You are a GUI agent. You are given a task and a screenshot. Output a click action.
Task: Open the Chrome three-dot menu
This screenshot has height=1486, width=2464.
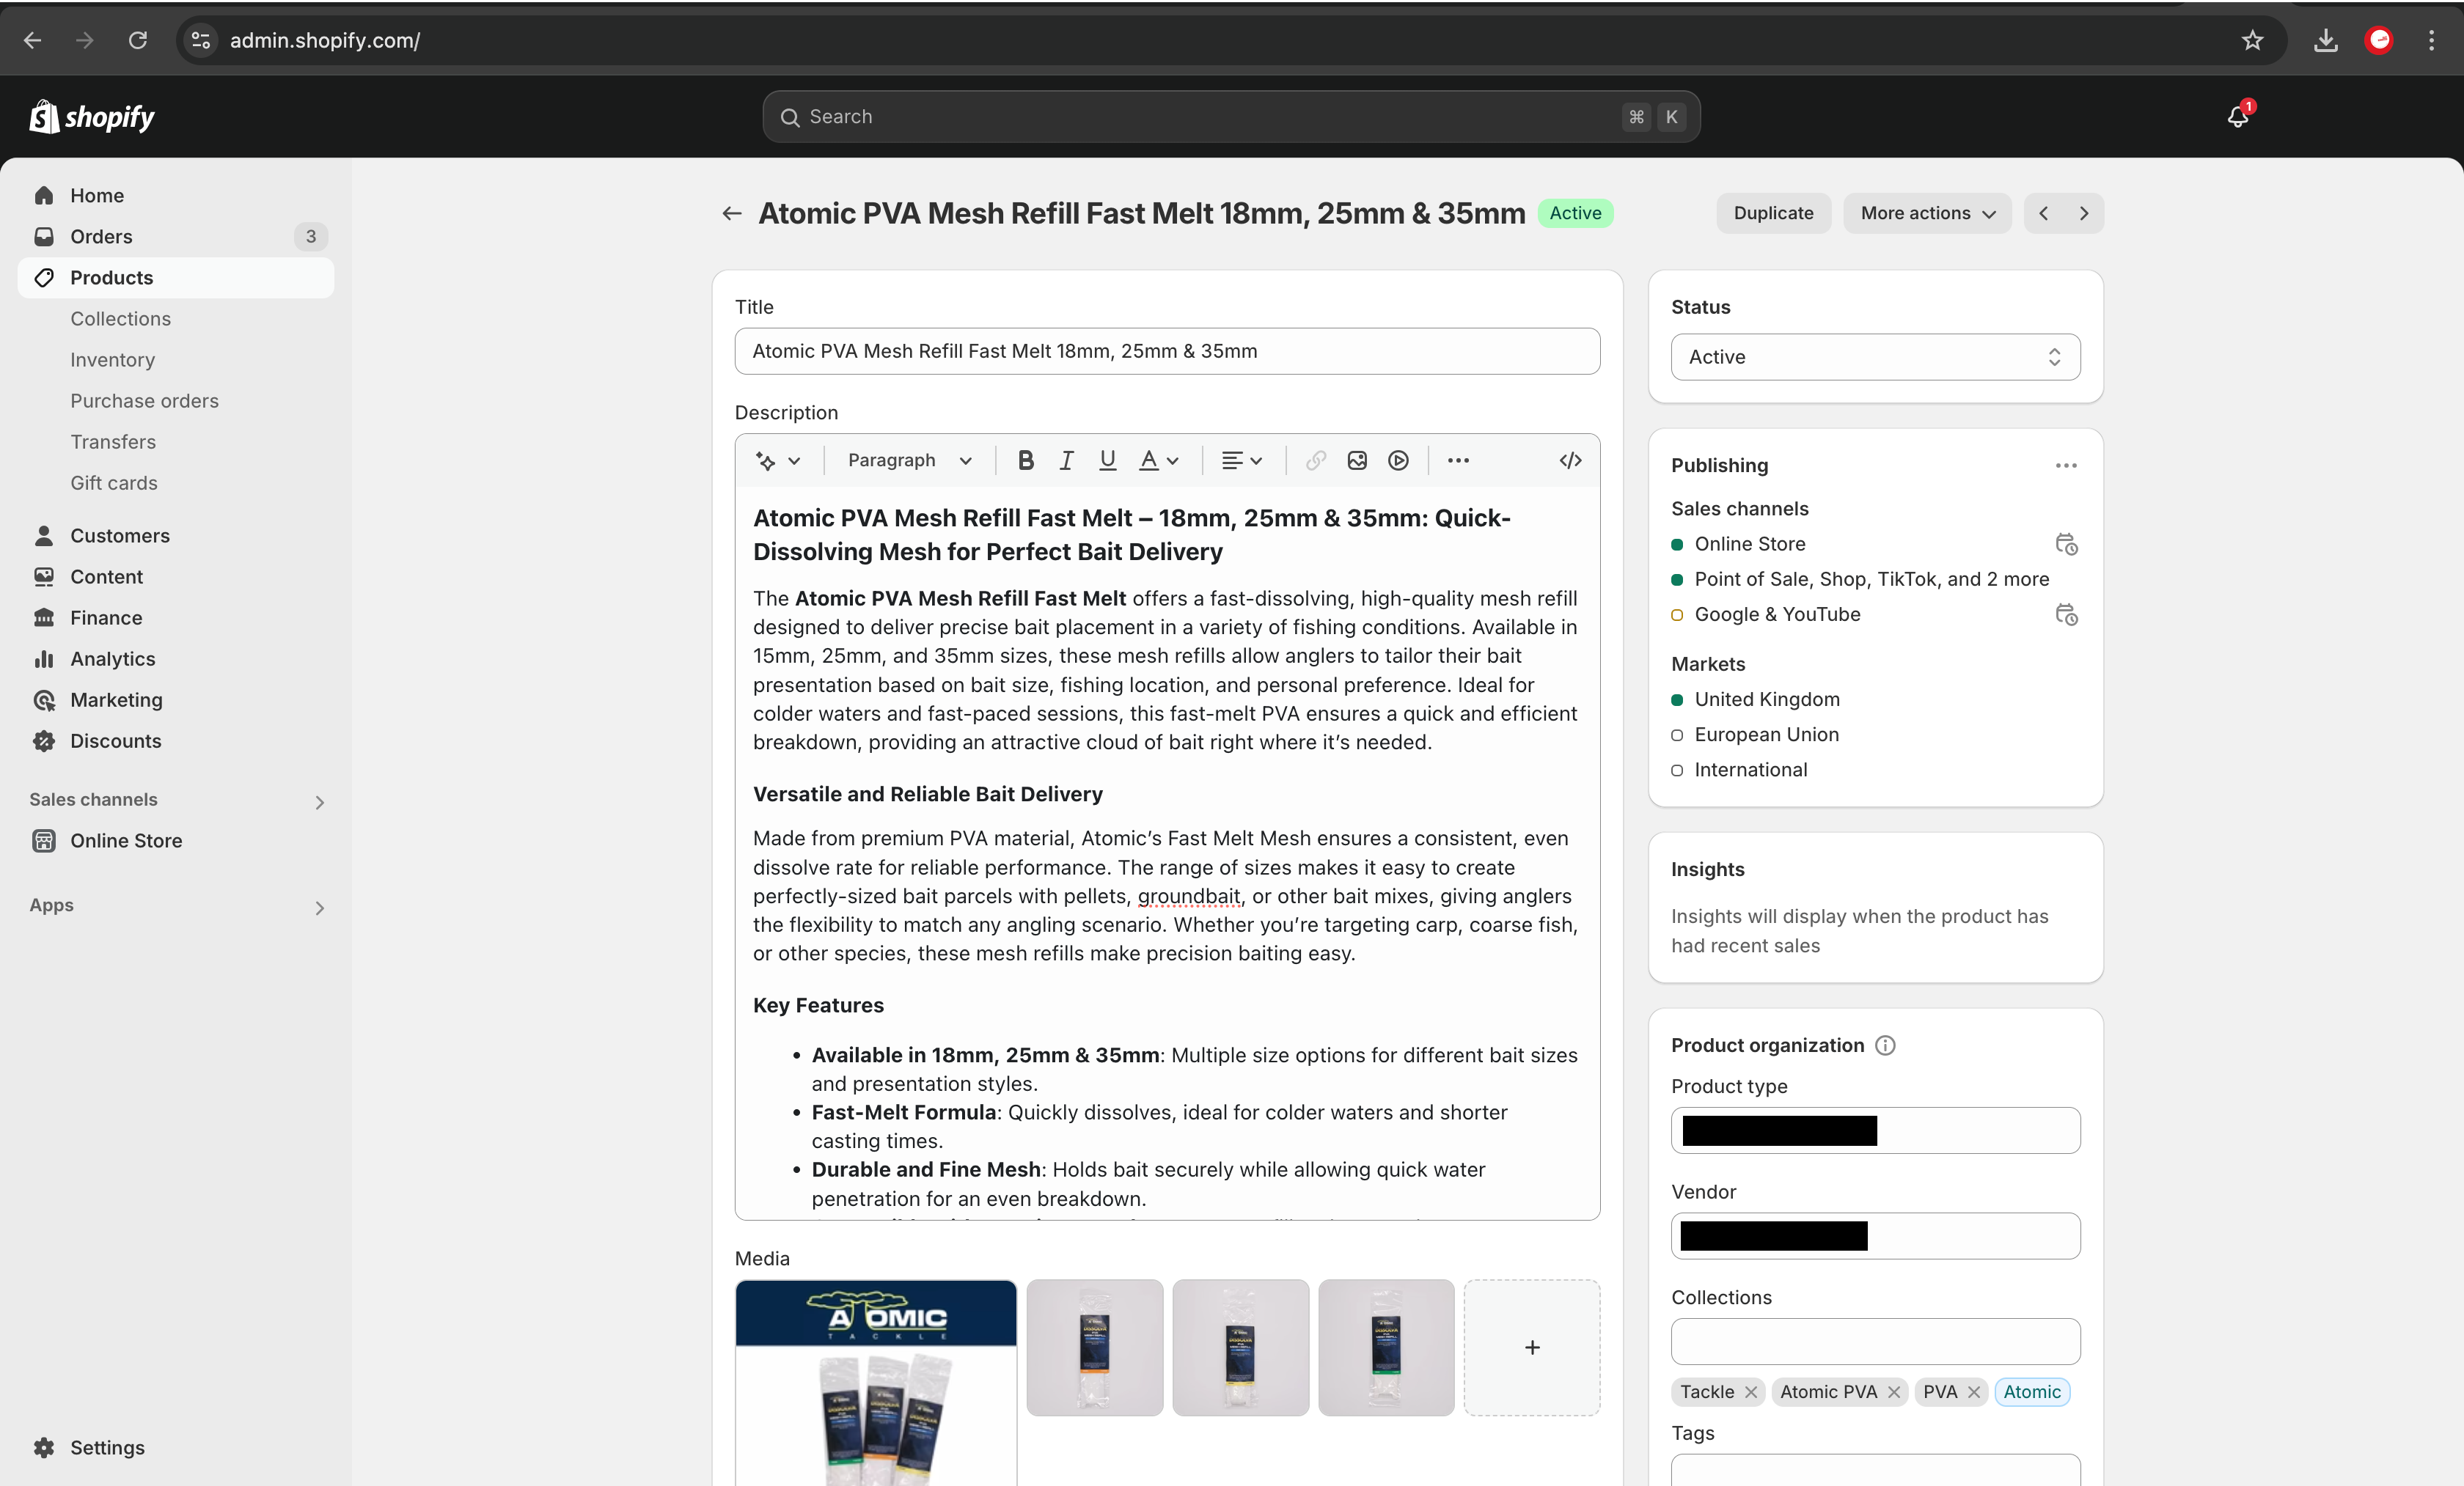pyautogui.click(x=2432, y=40)
